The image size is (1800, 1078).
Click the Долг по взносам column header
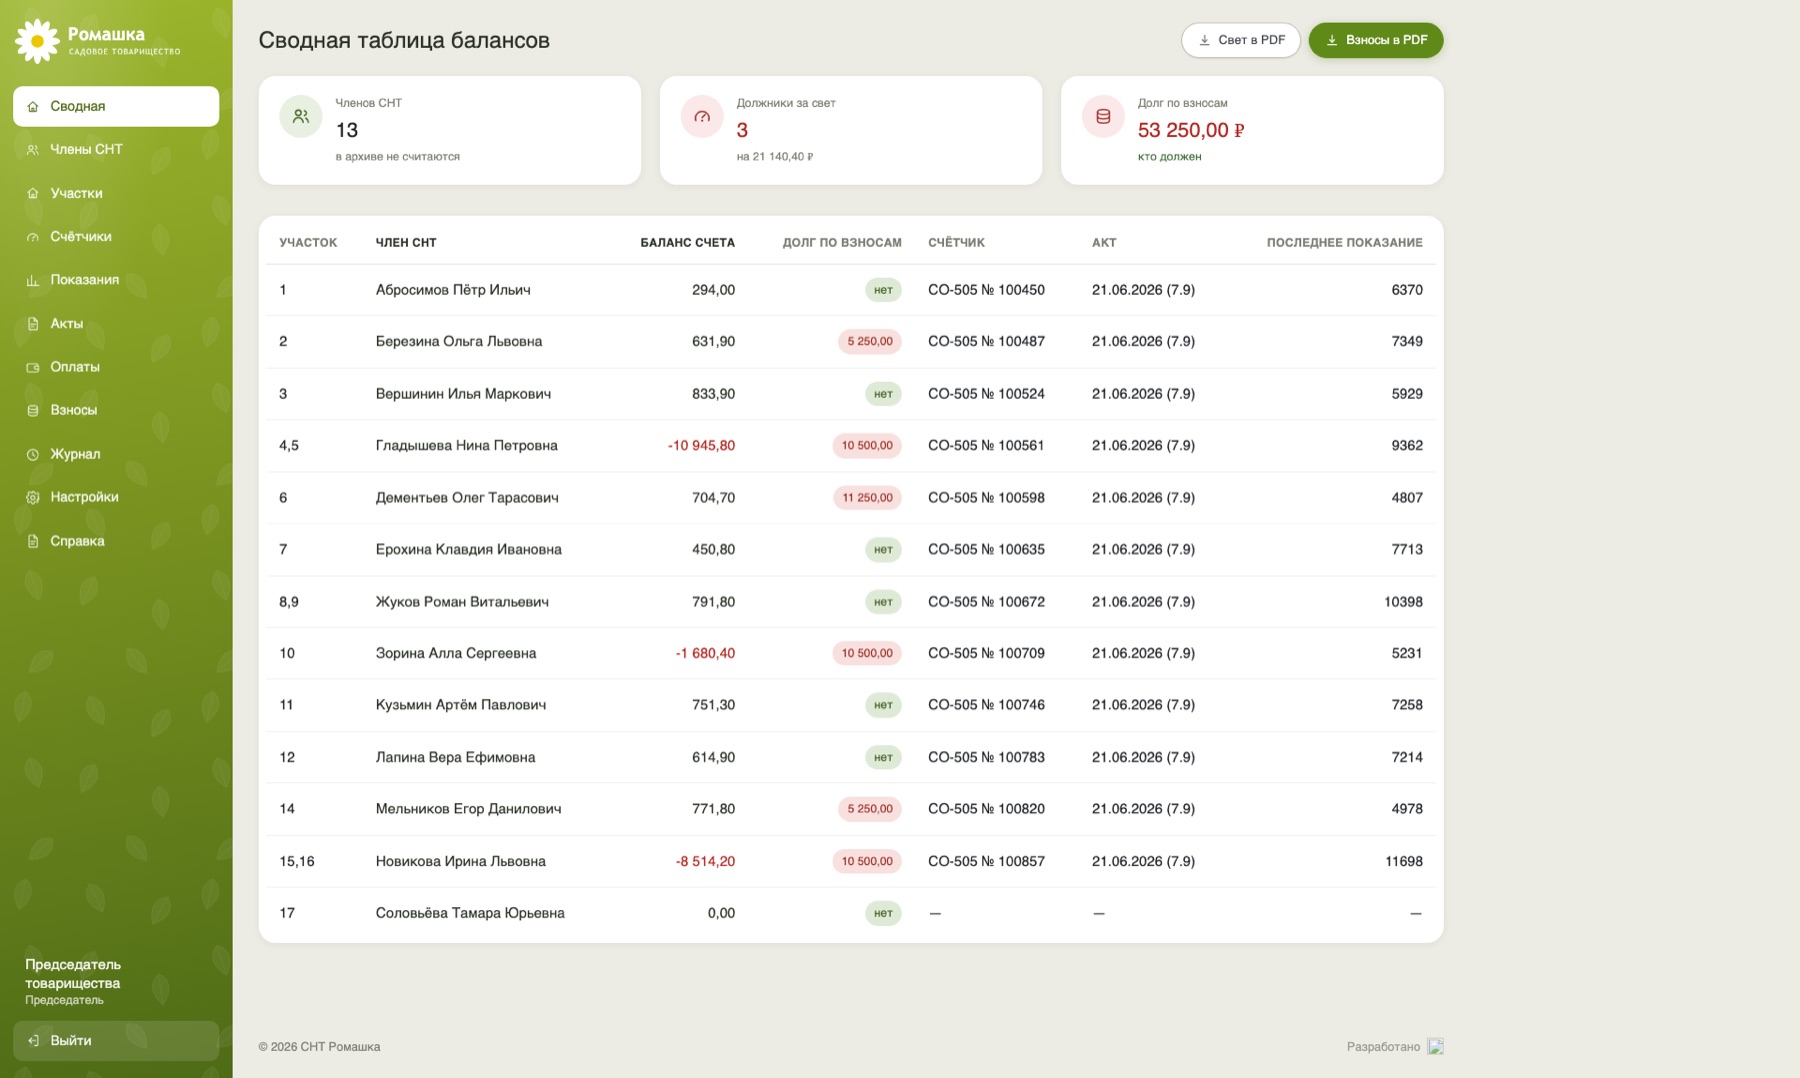[842, 243]
